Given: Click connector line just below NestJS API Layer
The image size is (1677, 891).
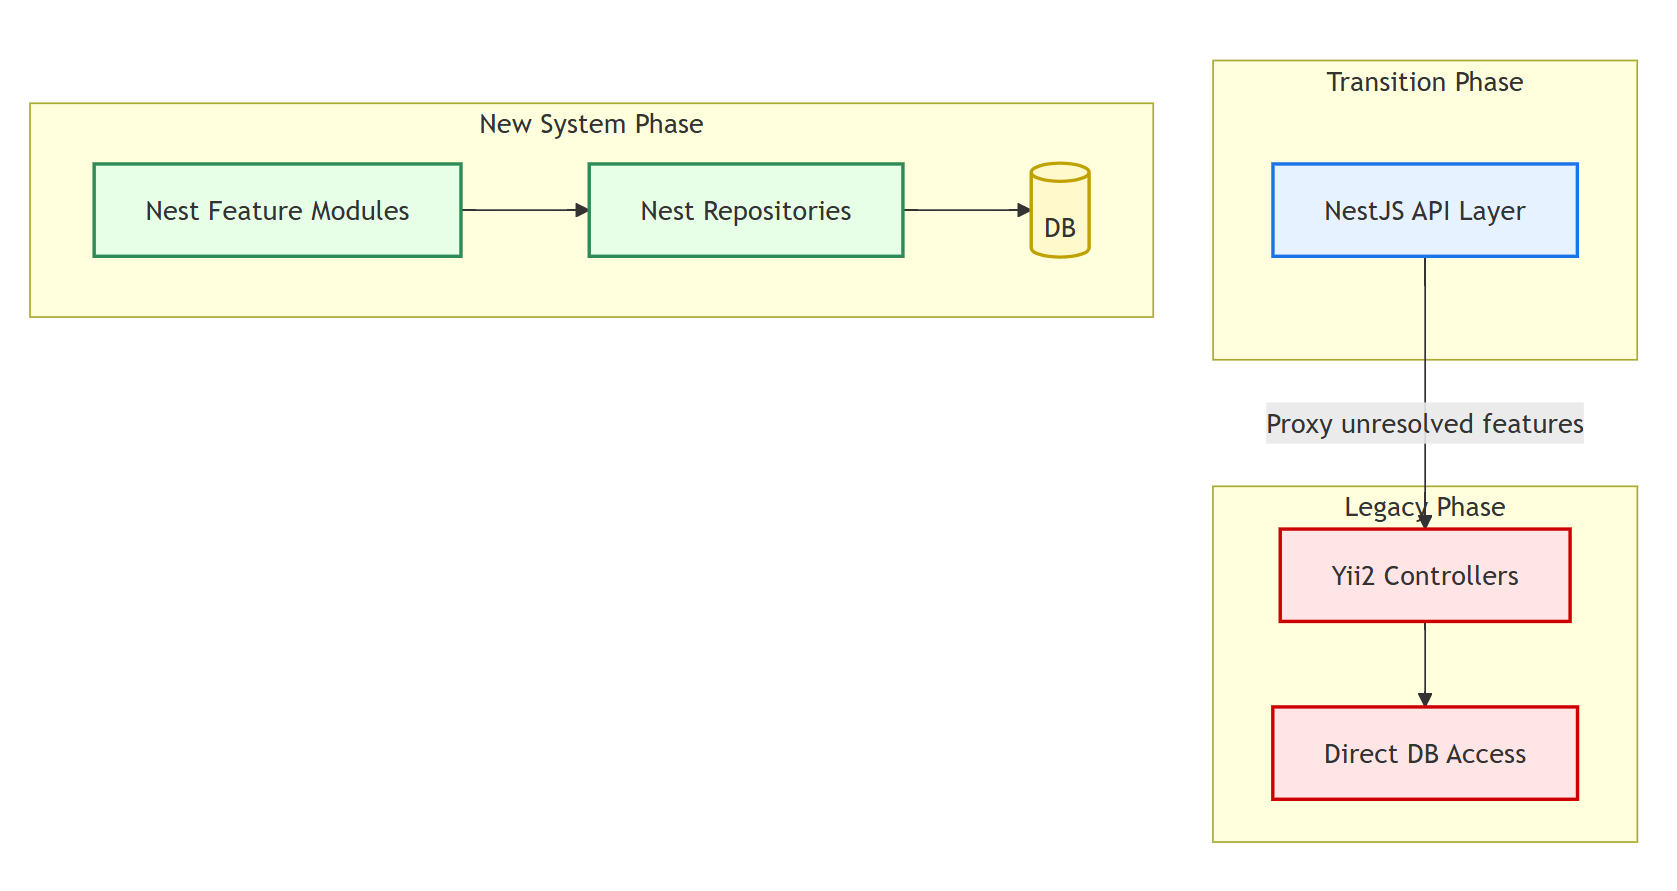Looking at the screenshot, I should pos(1424,300).
